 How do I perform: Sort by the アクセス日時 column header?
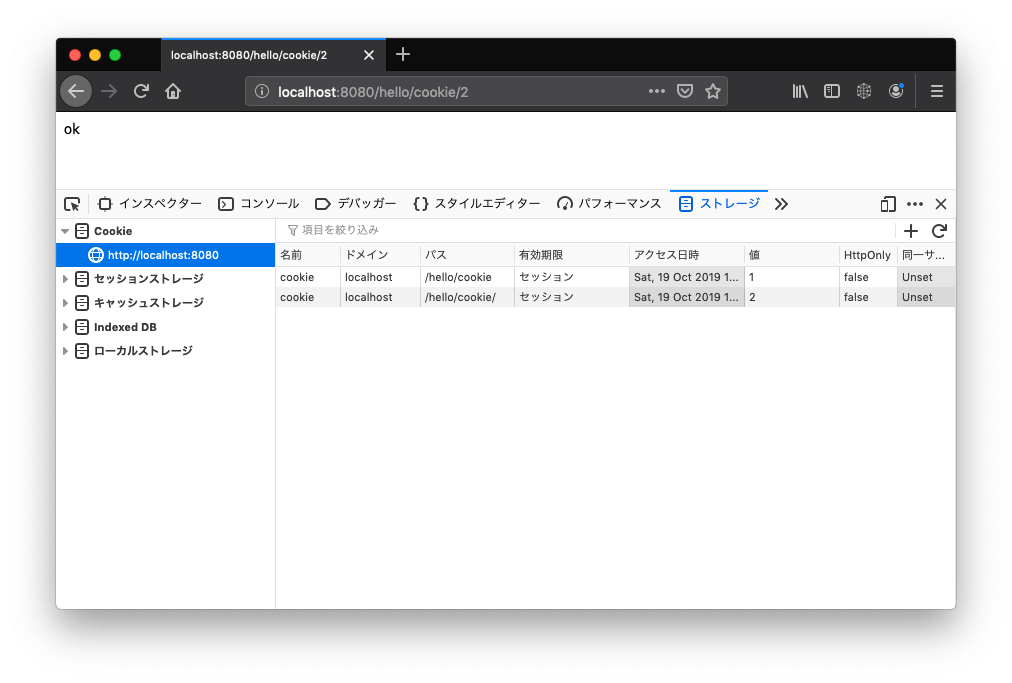pyautogui.click(x=687, y=255)
